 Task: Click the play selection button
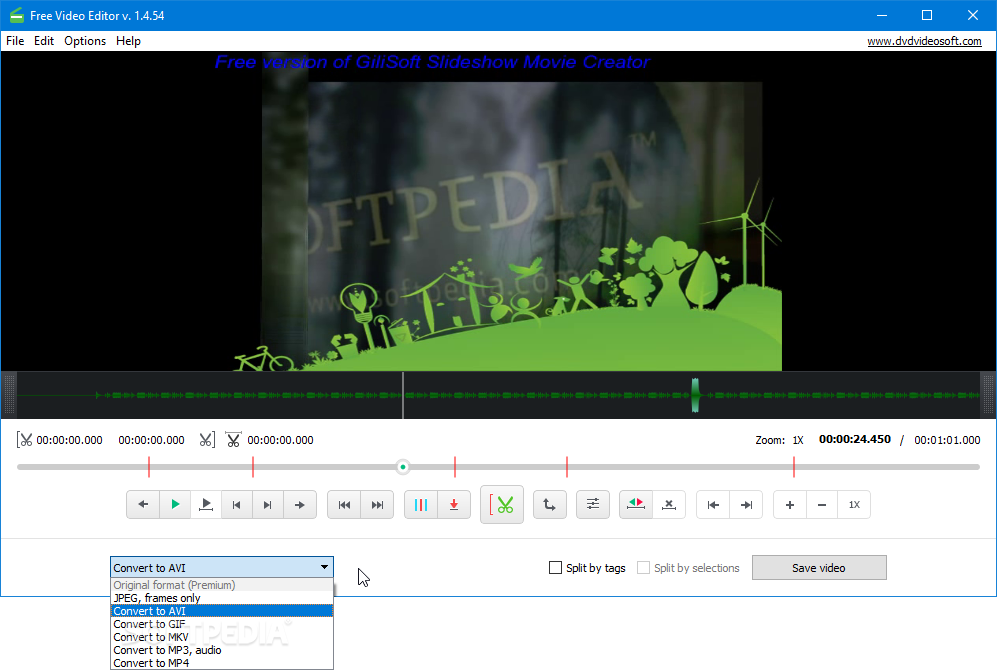coord(206,505)
